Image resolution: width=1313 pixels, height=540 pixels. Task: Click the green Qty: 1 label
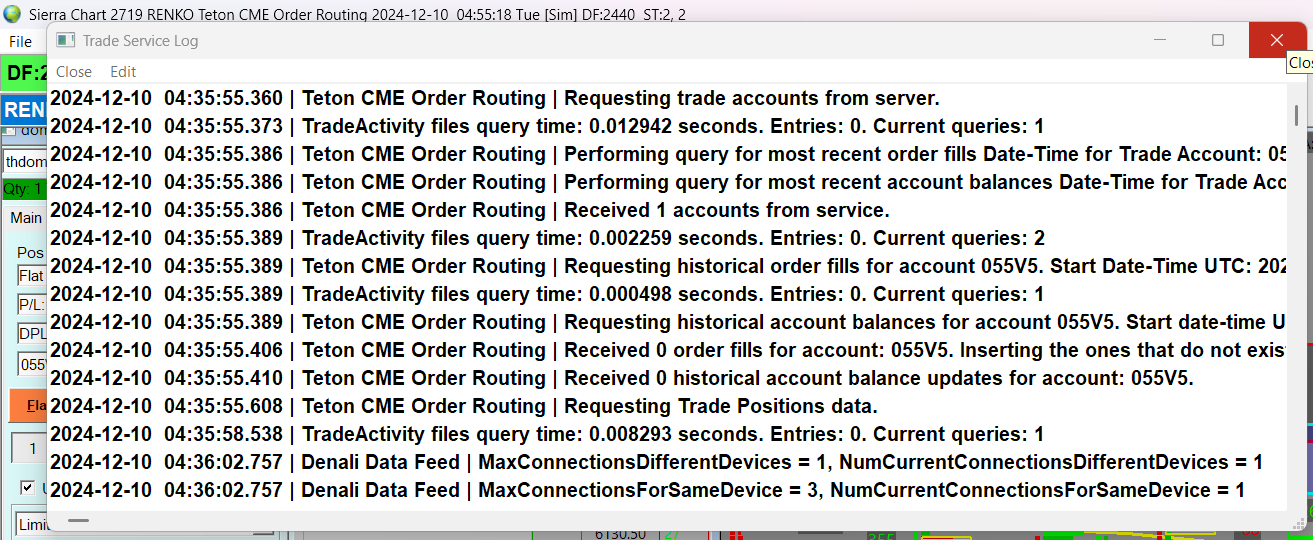[24, 189]
